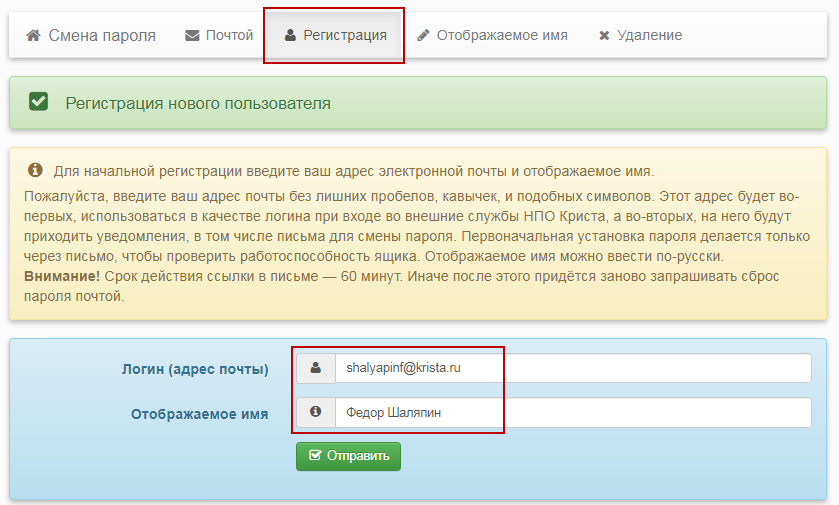
Task: Click the info icon in yellow notice box
Action: pyautogui.click(x=35, y=170)
